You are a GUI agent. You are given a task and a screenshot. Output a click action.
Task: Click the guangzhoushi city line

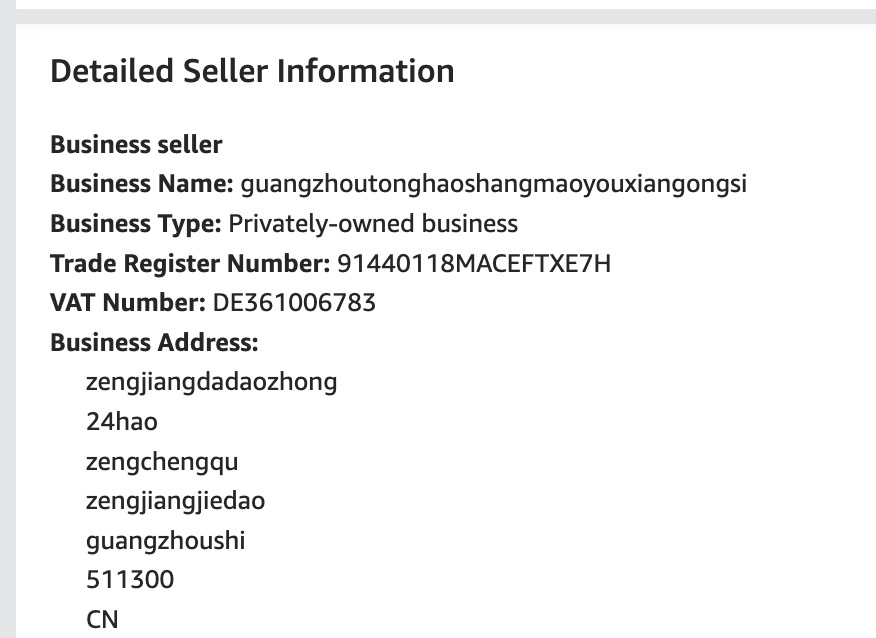[166, 540]
